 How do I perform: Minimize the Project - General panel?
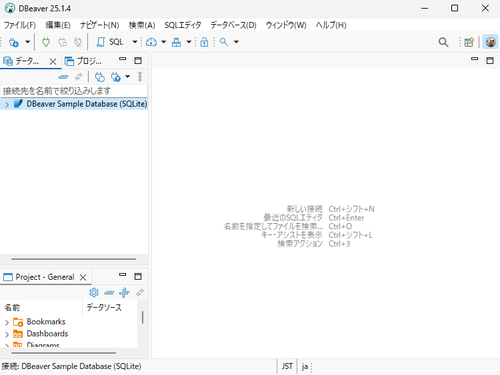click(x=123, y=275)
